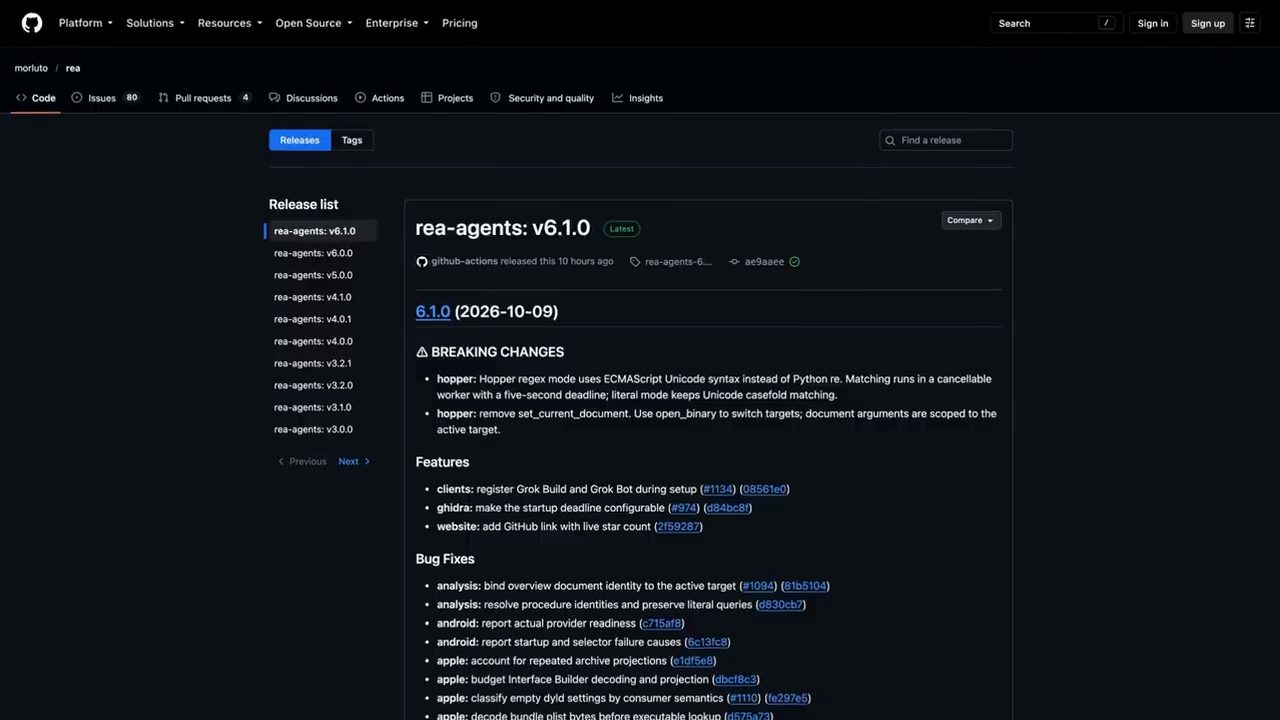Open the appearance settings icon in header
The image size is (1280, 720).
1250,23
